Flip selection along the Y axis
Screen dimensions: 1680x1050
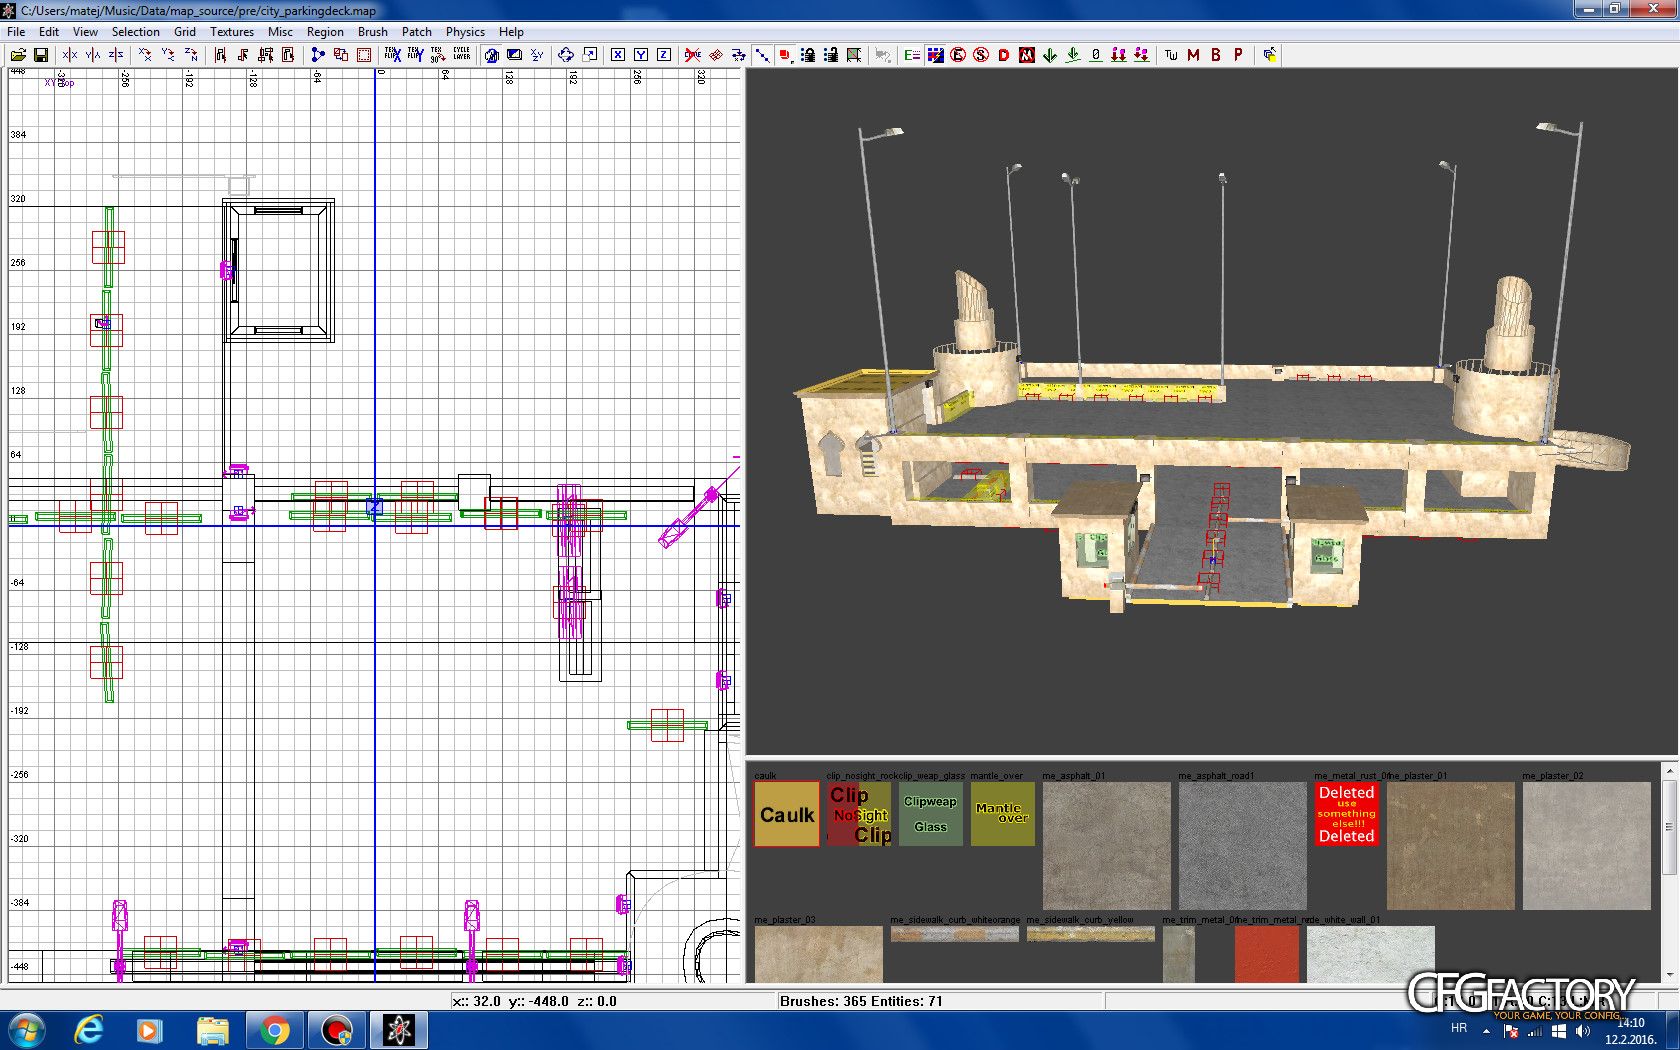(x=93, y=55)
